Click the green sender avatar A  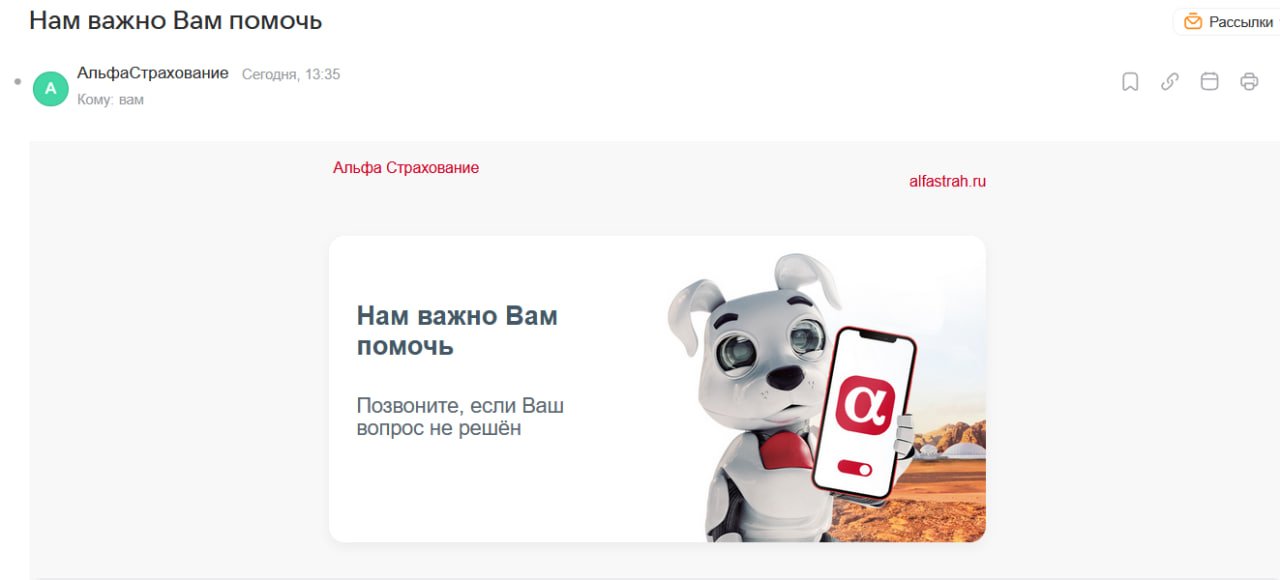(51, 88)
